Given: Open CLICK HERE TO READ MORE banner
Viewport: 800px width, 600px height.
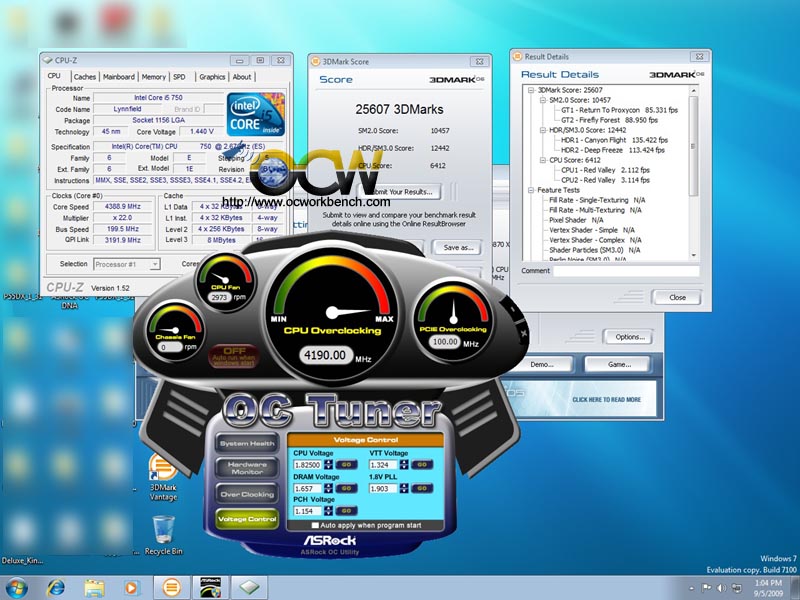Looking at the screenshot, I should (x=606, y=399).
